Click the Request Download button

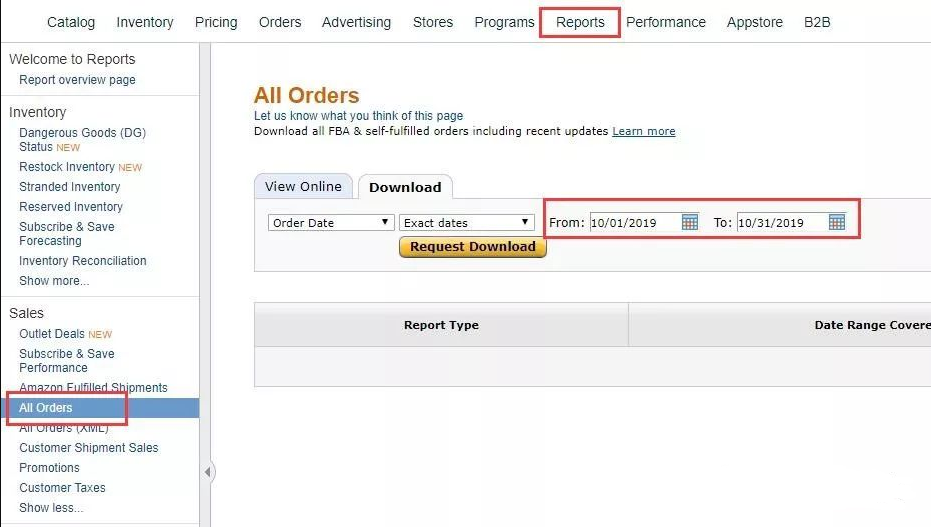(x=473, y=247)
